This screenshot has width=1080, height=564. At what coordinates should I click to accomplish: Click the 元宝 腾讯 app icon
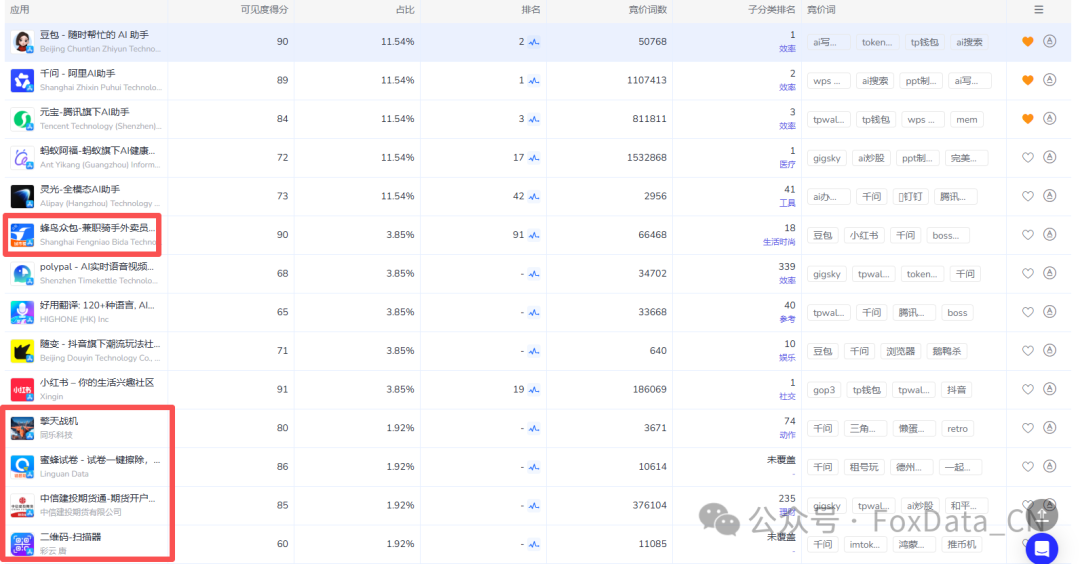22,119
